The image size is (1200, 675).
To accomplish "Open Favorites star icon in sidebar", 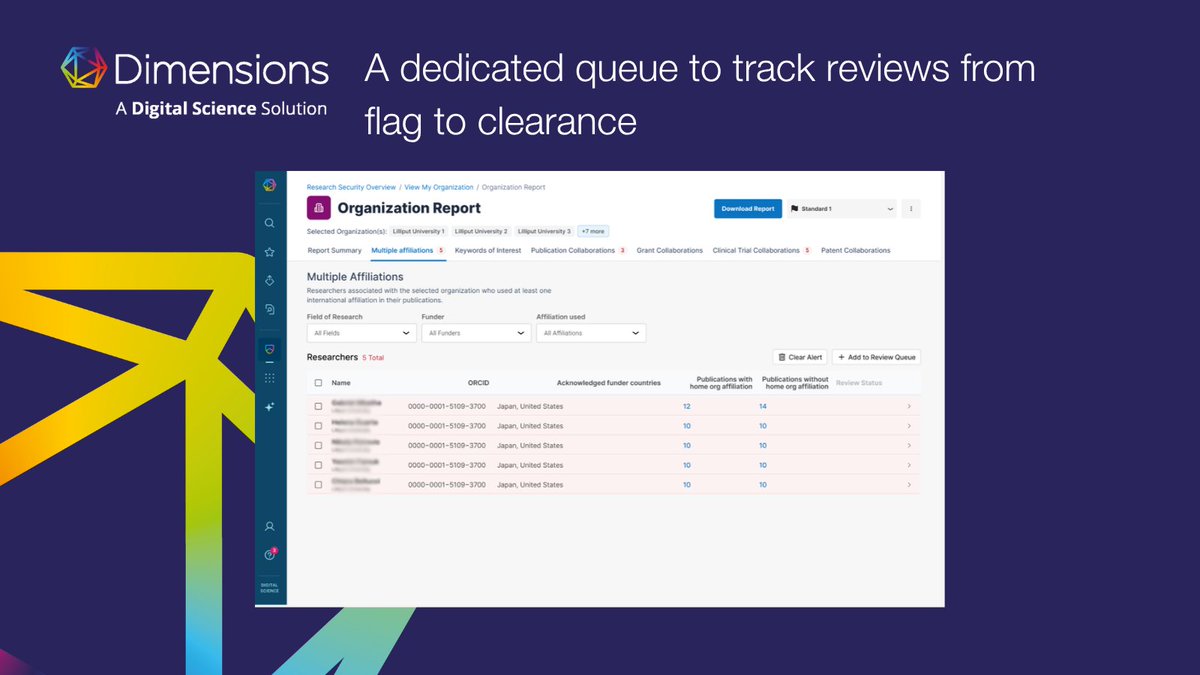I will (x=269, y=252).
